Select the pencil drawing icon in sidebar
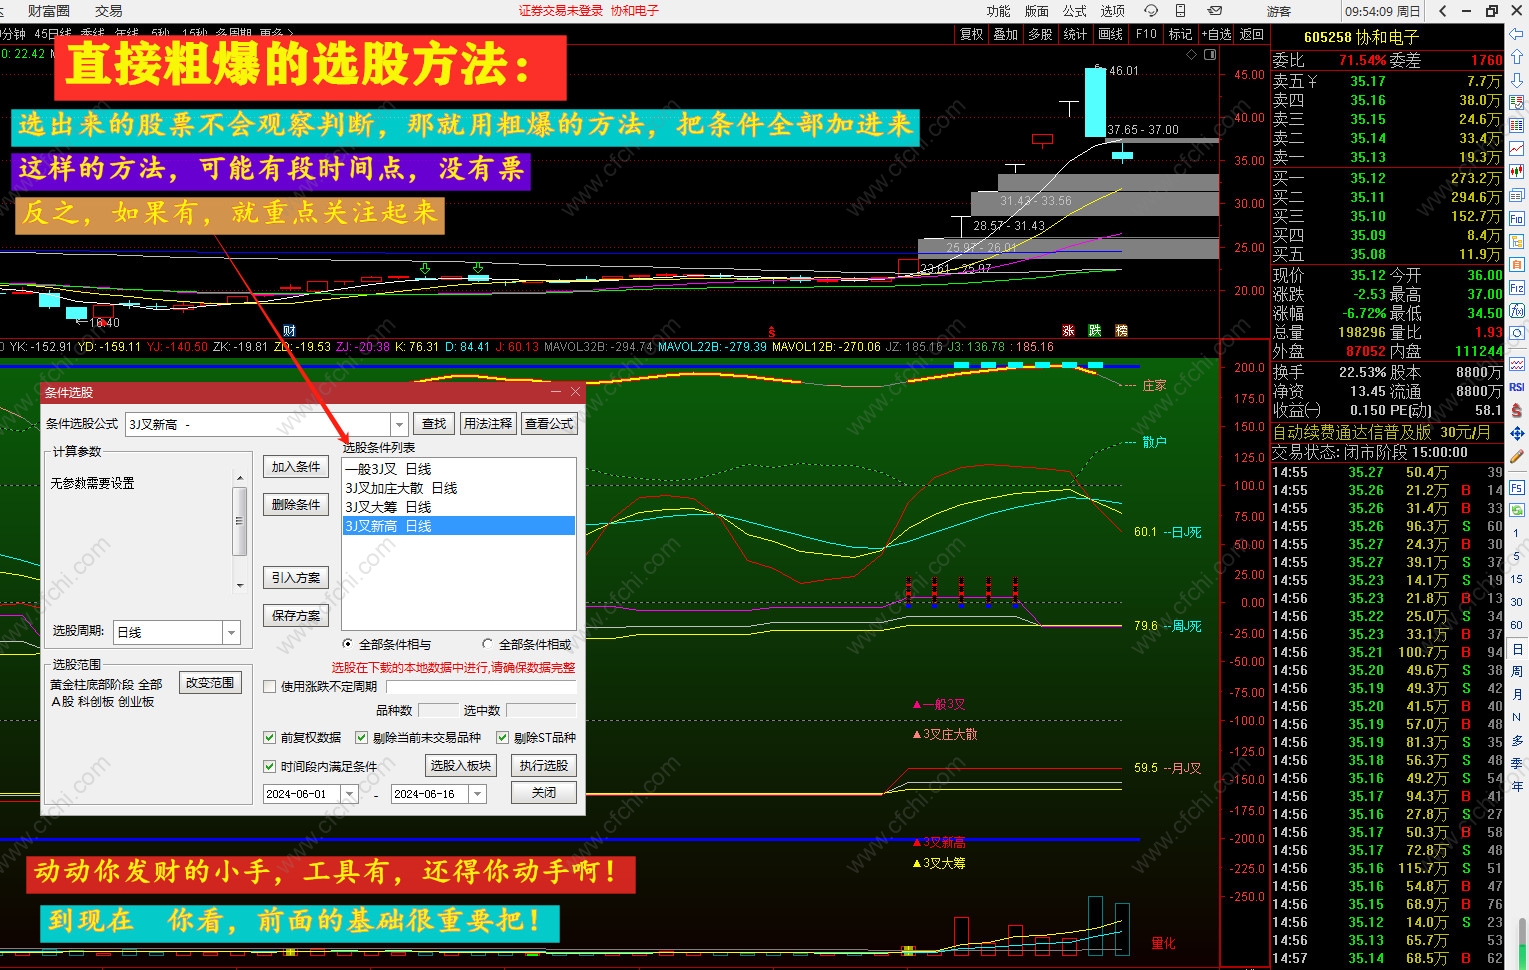Screen dimensions: 1529x970 [1517, 456]
